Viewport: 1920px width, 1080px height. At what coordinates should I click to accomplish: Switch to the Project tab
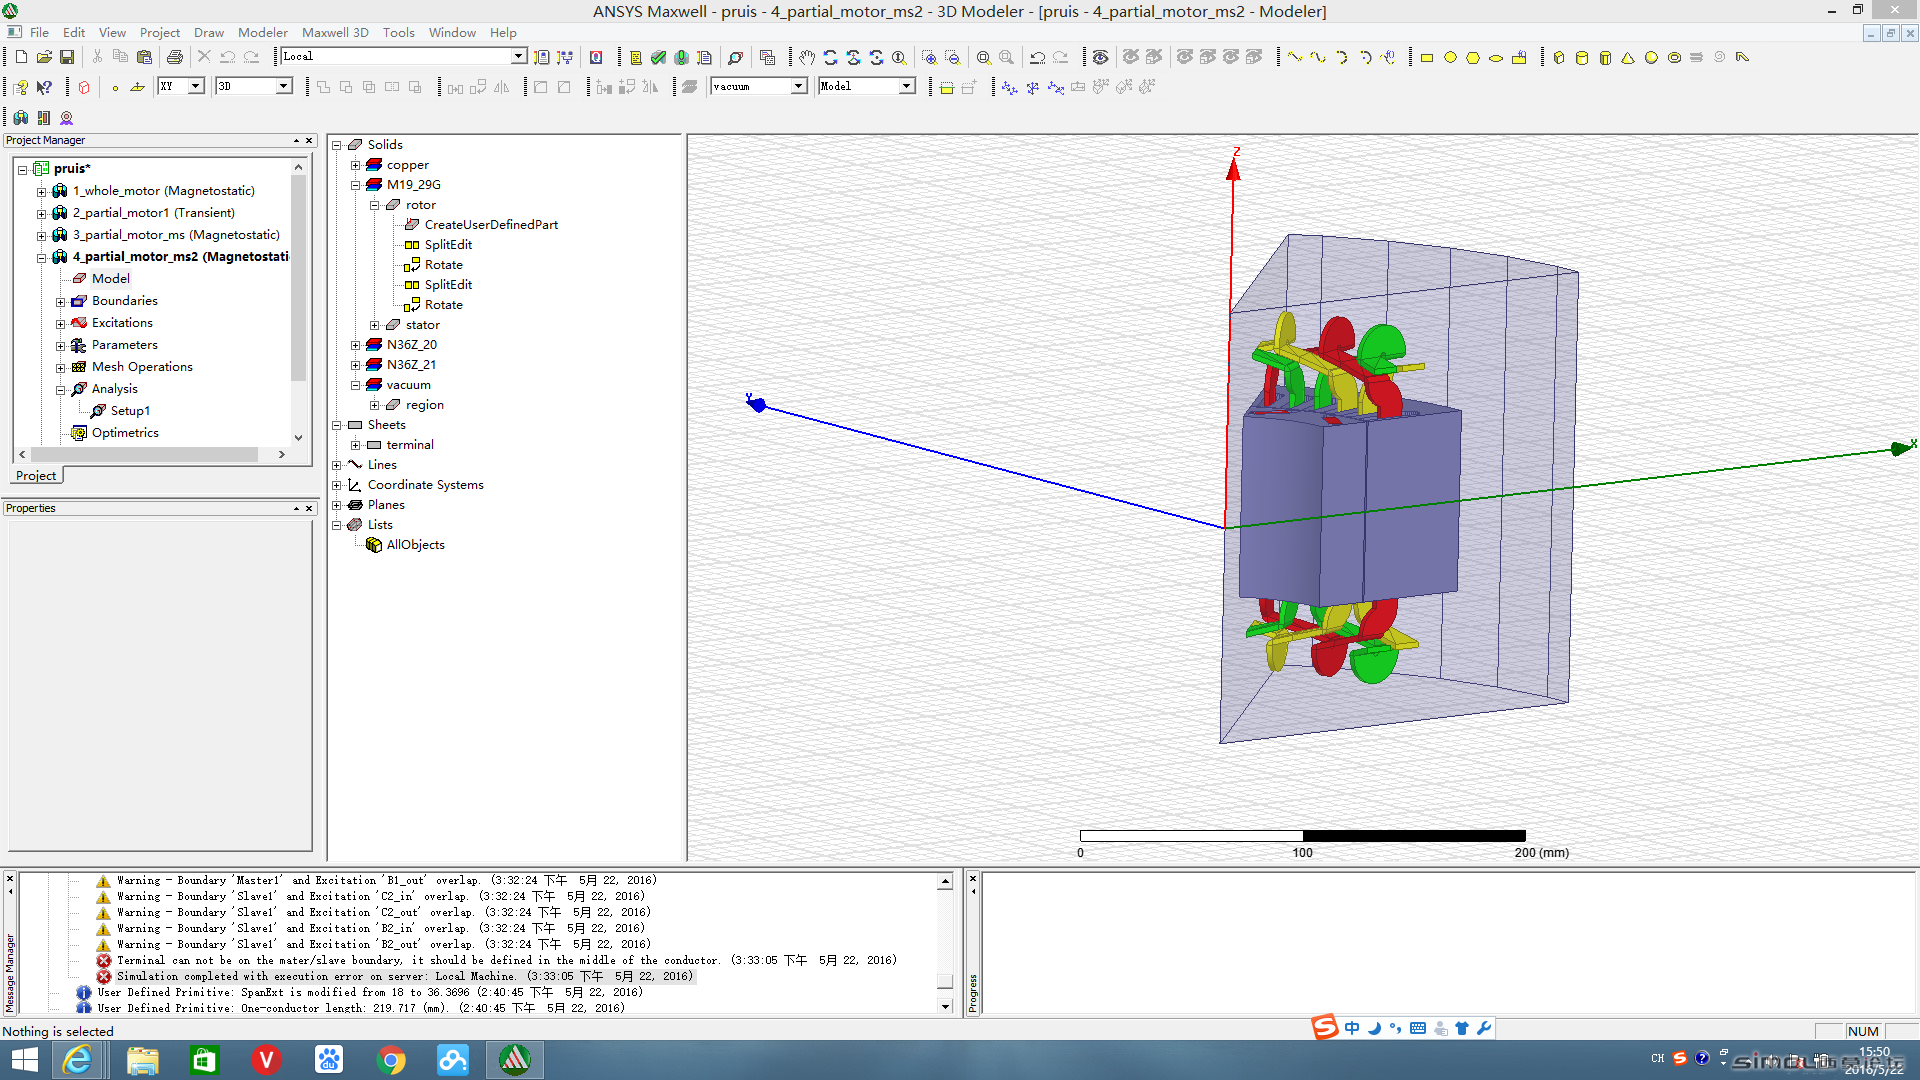point(36,476)
